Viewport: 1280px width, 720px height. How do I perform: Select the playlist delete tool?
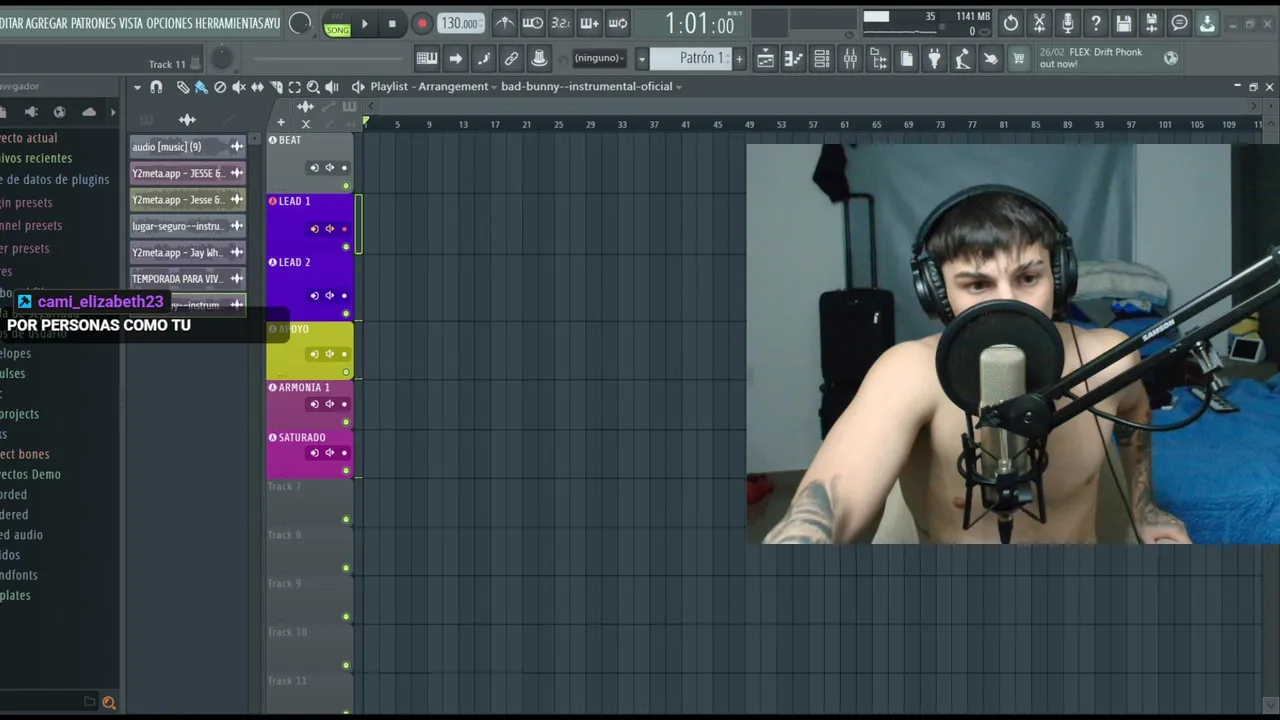220,87
